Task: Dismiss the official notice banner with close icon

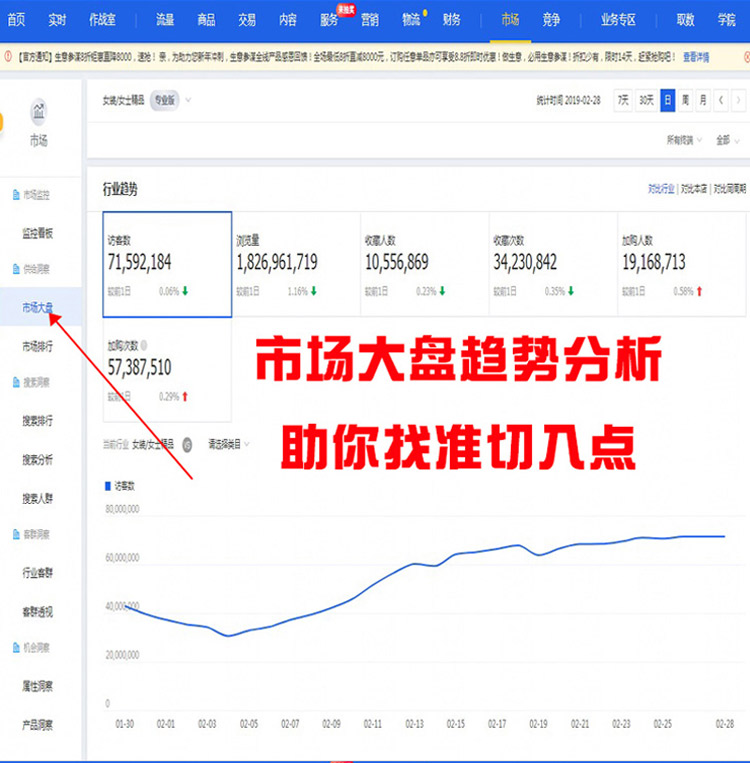Action: pyautogui.click(x=747, y=57)
